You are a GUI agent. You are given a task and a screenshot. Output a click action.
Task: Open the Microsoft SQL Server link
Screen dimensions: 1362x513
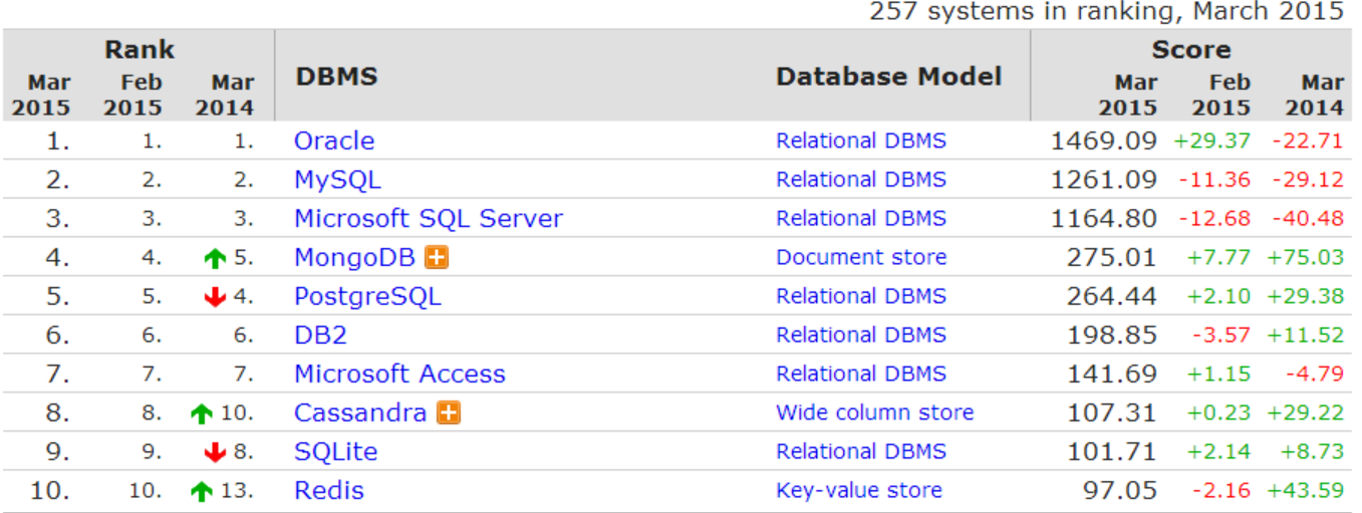click(x=428, y=218)
